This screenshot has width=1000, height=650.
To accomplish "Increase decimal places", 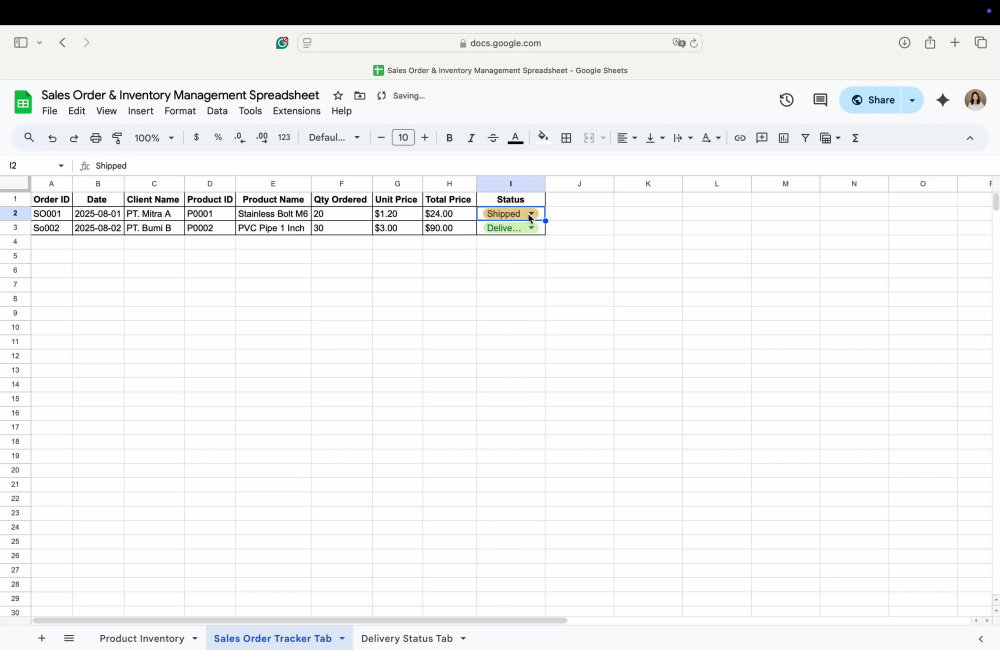I will click(262, 138).
